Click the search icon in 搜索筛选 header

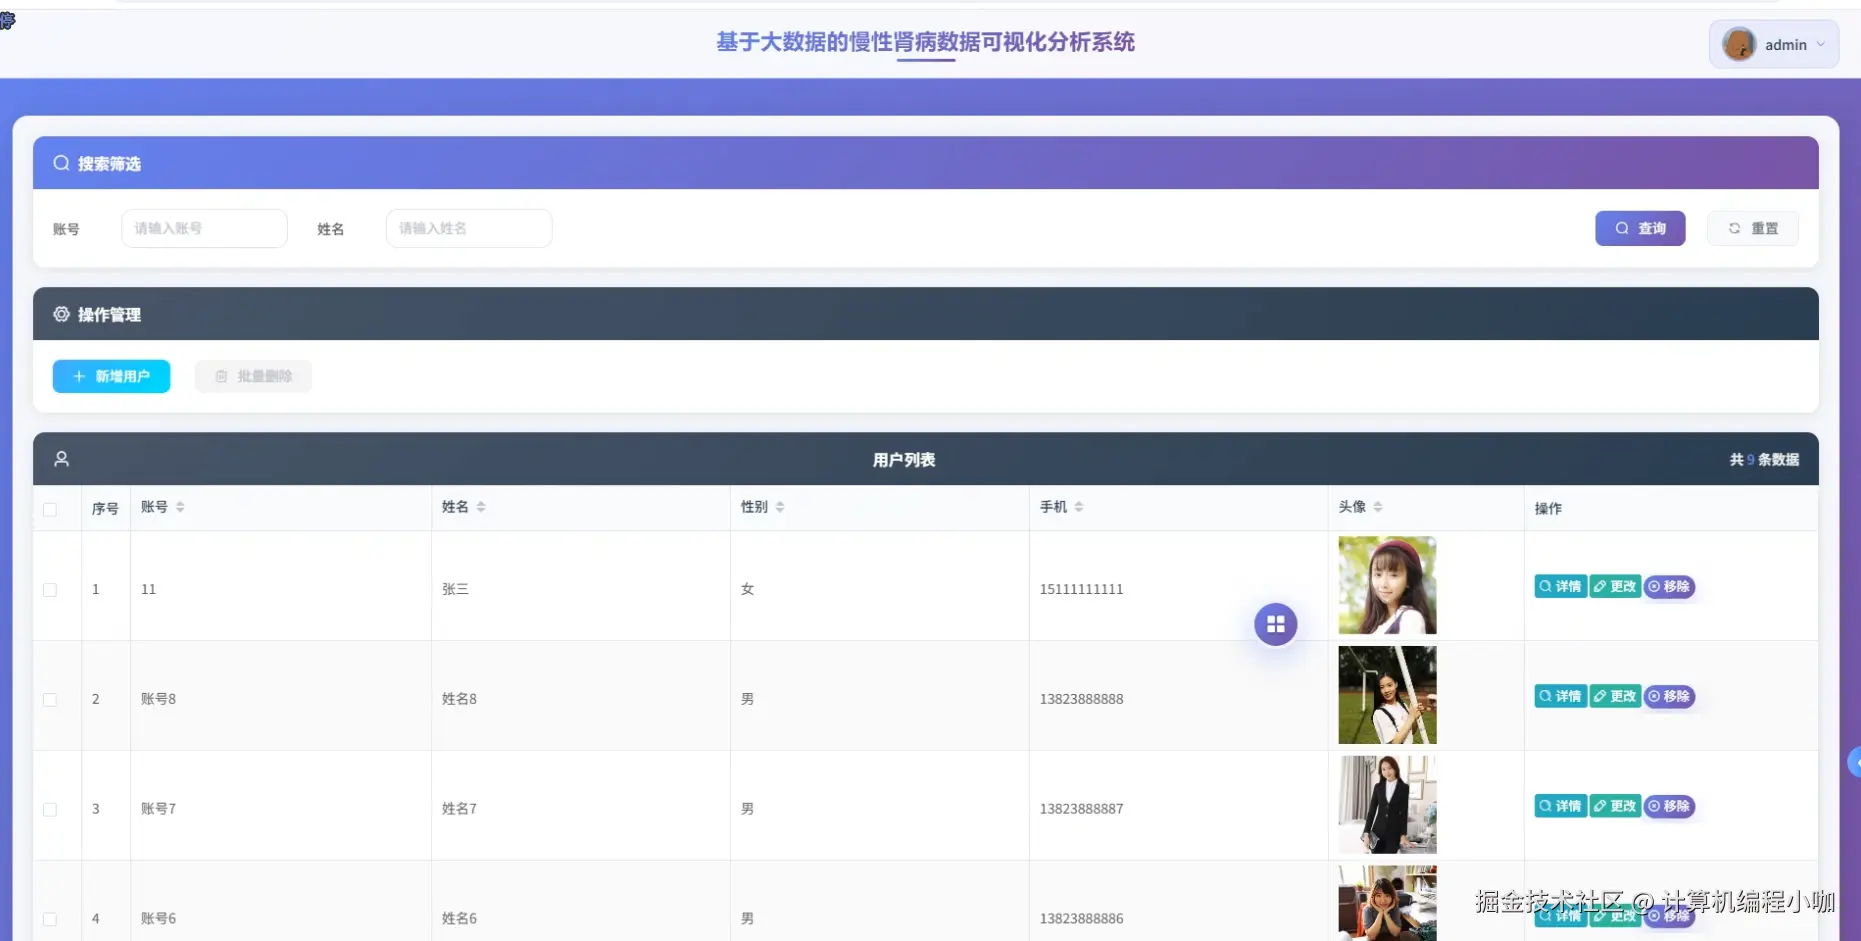coord(62,163)
